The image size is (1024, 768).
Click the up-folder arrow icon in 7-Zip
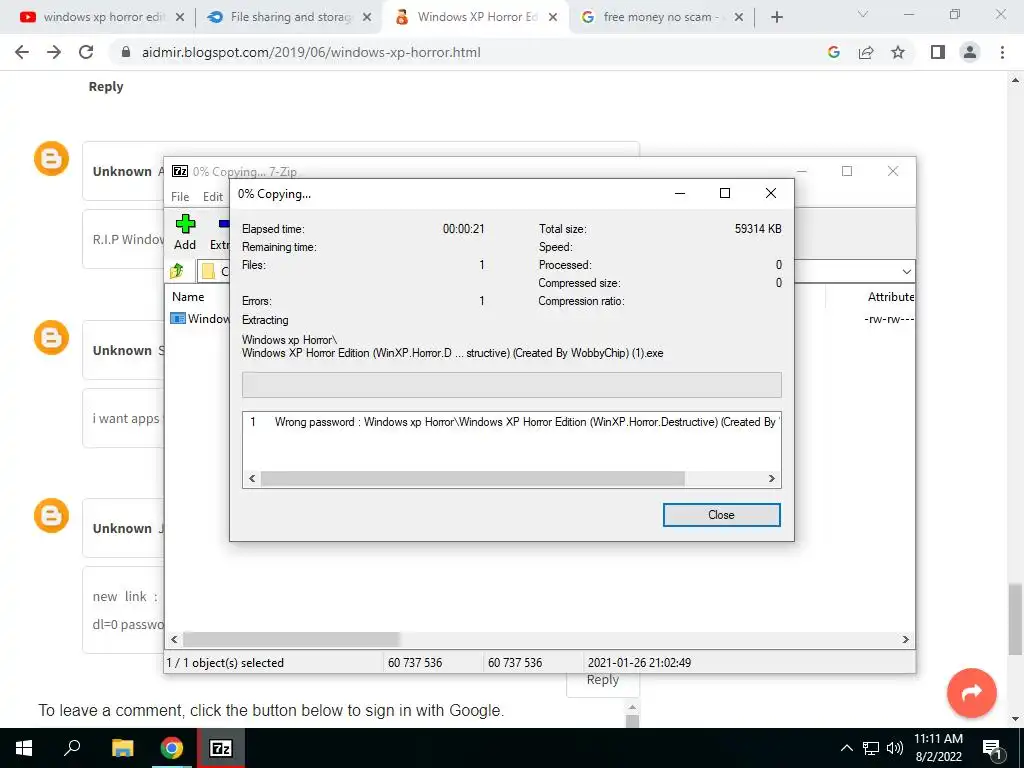point(177,271)
